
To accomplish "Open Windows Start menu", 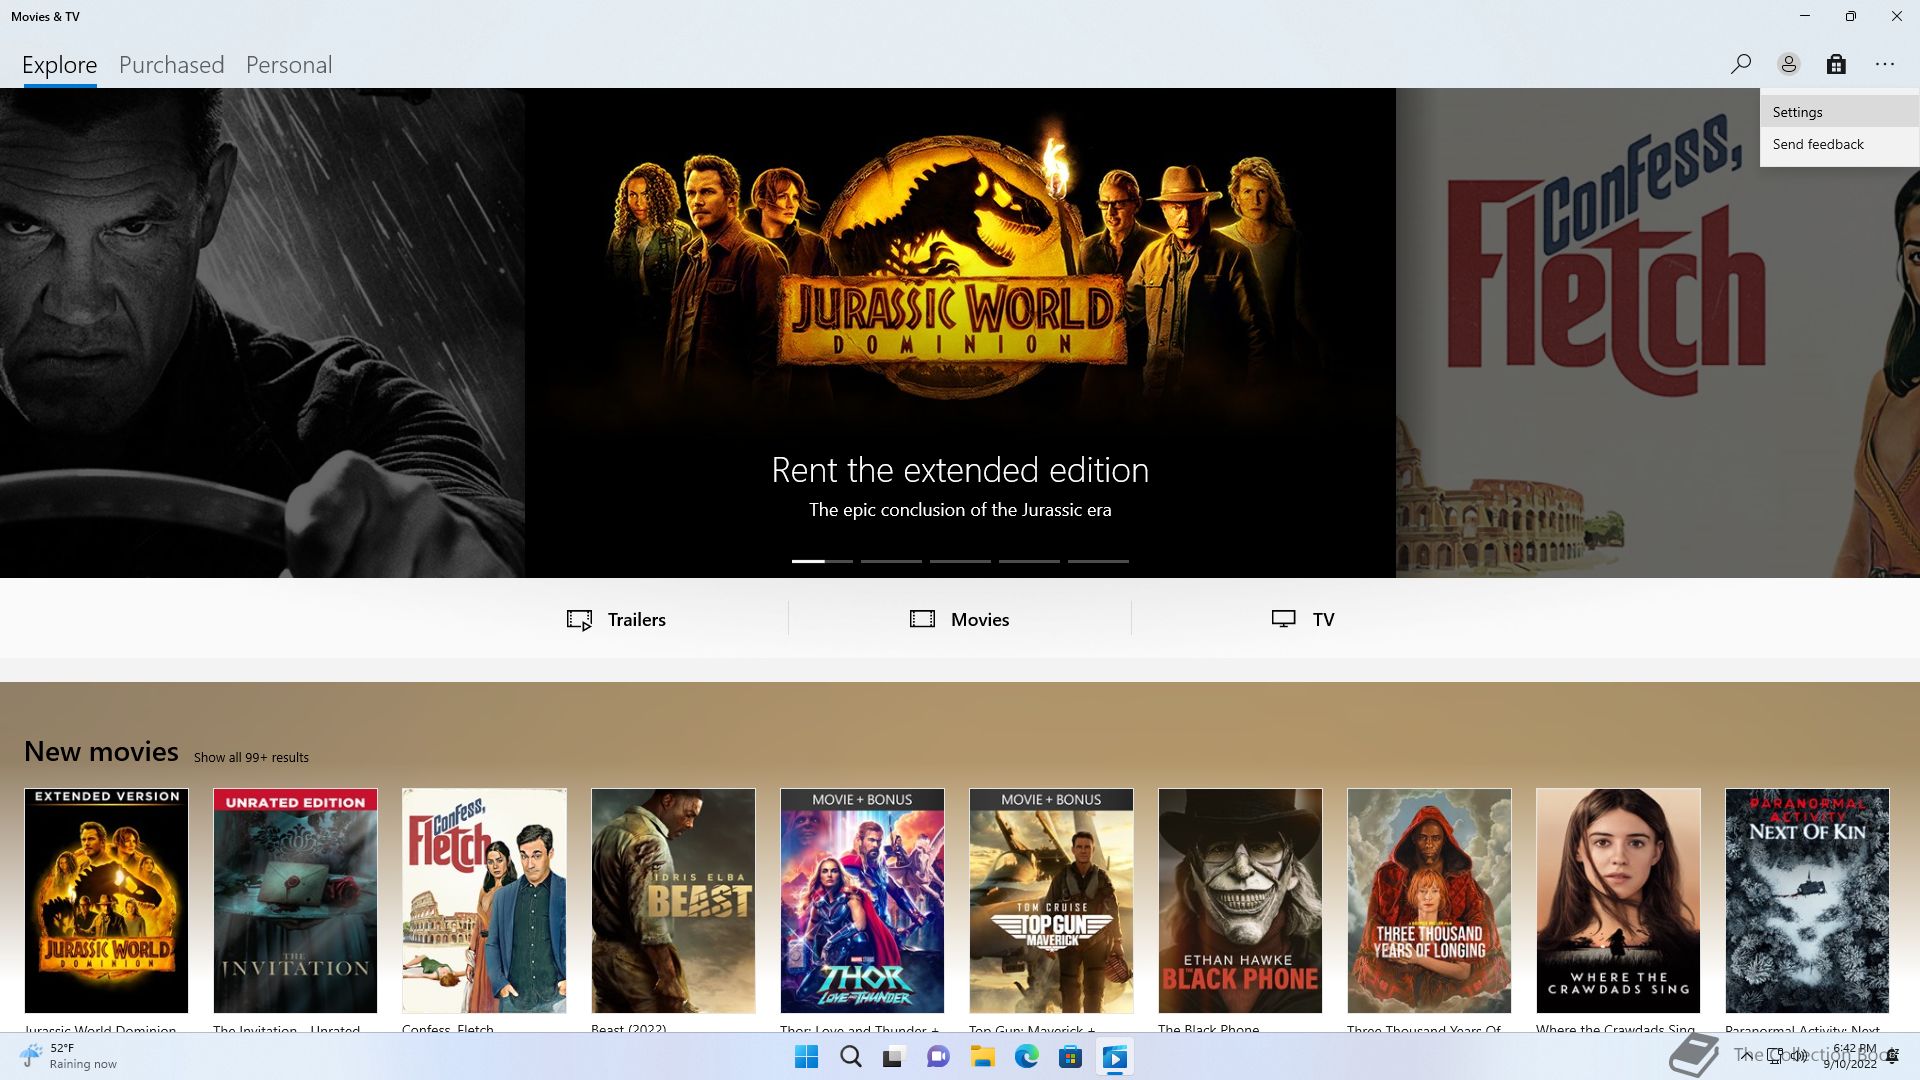I will [806, 1057].
